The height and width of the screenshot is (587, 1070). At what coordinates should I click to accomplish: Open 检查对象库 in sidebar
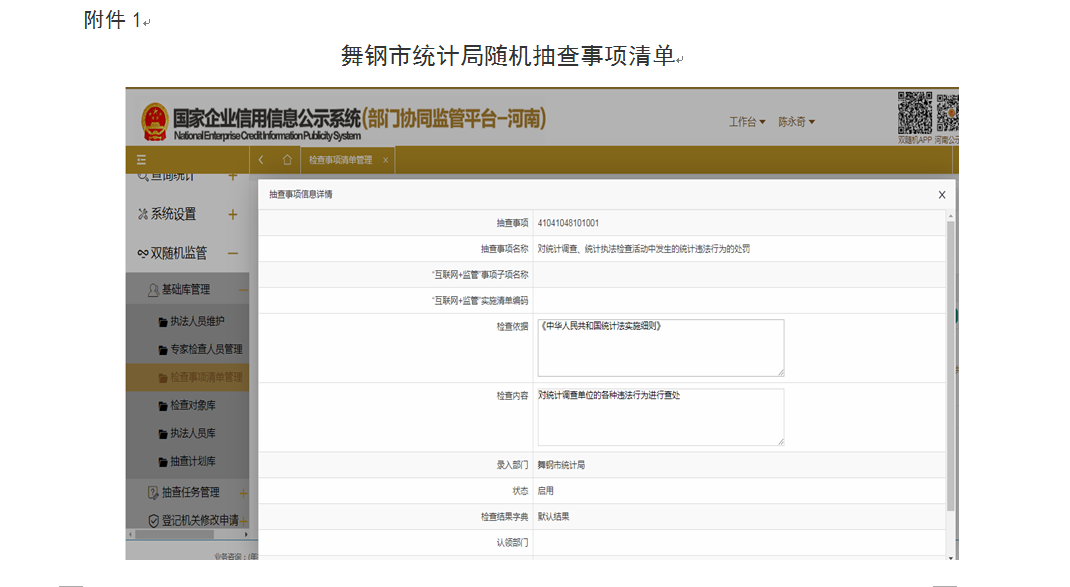click(x=192, y=405)
